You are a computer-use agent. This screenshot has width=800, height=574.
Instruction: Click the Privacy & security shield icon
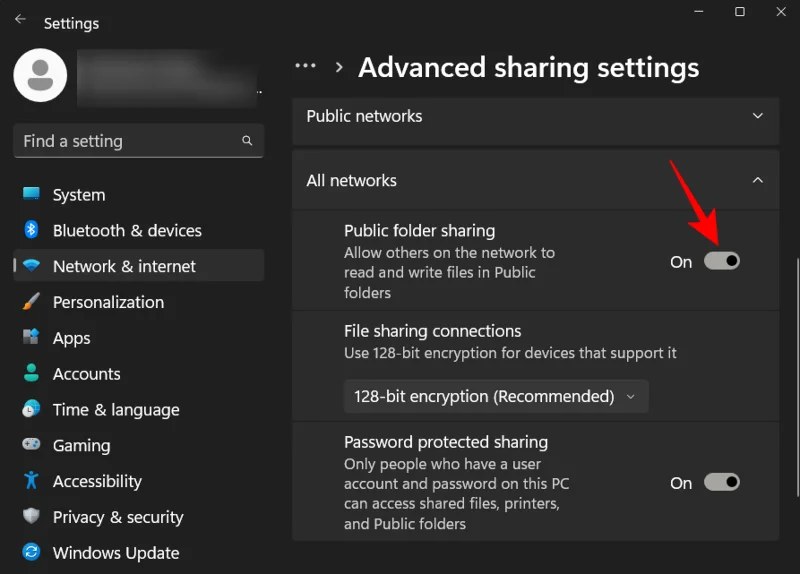point(31,516)
